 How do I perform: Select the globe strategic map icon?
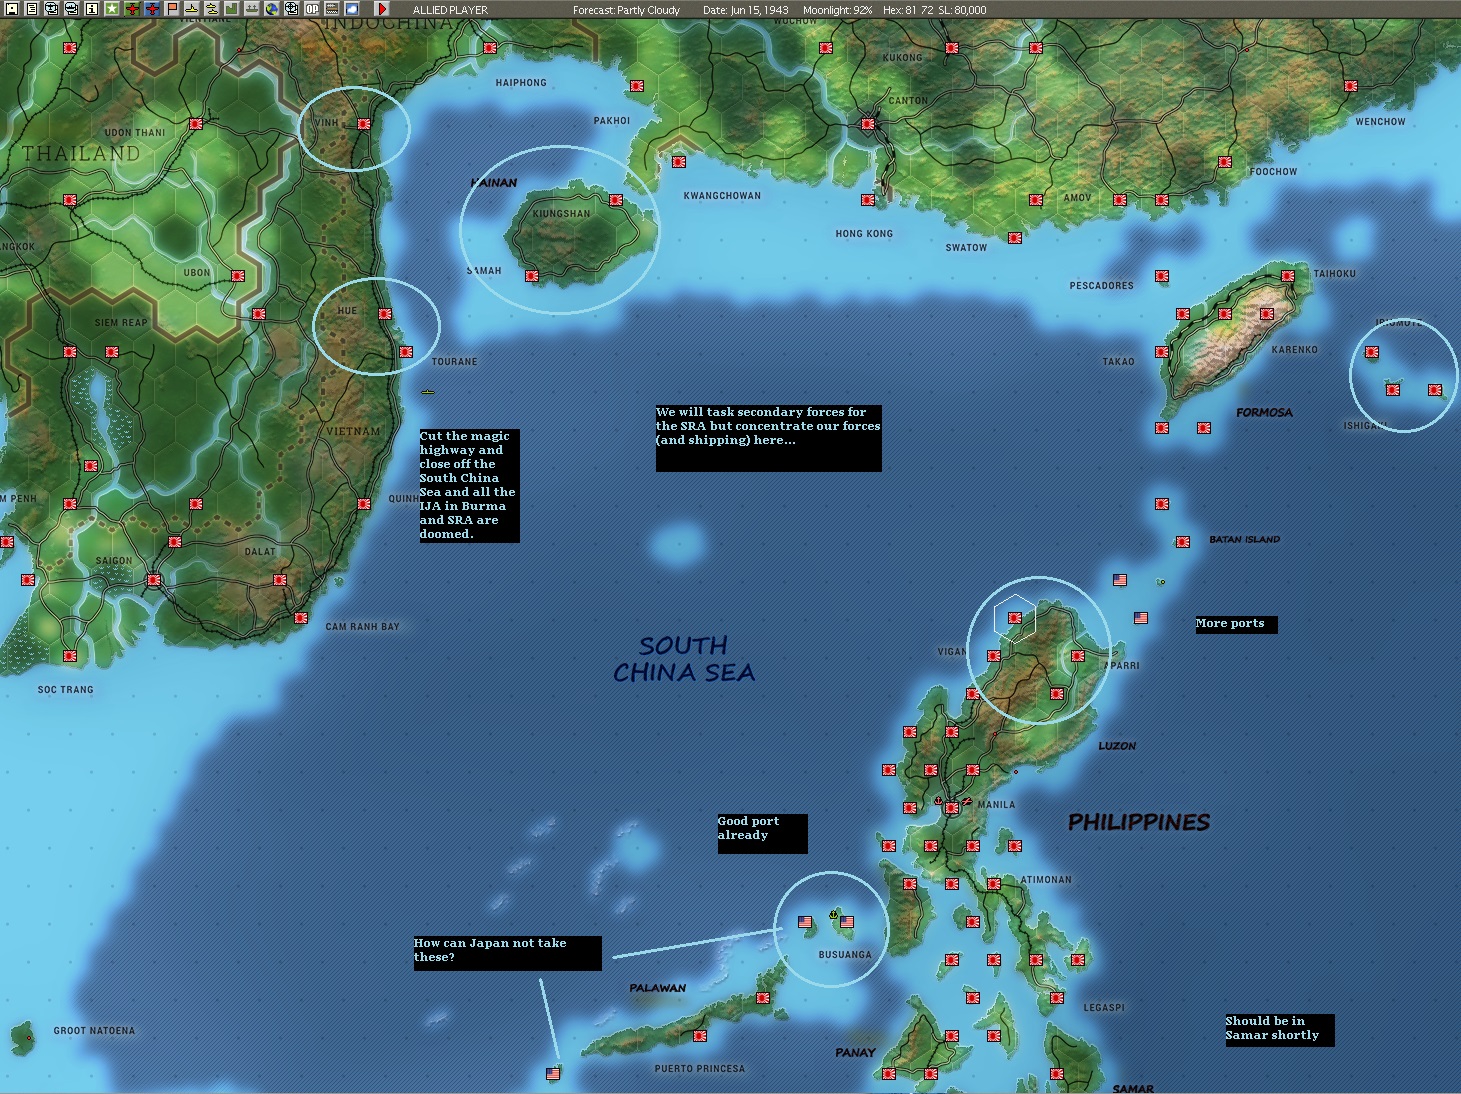point(272,9)
